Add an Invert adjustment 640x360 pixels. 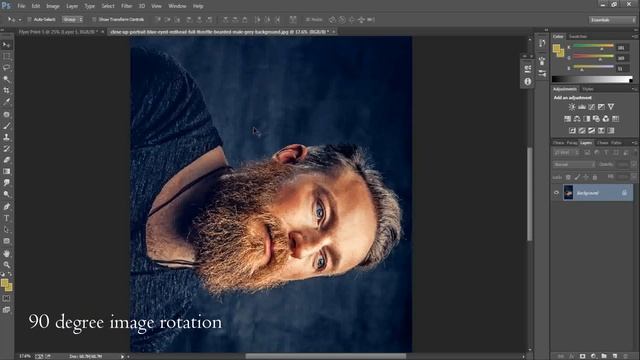(572, 131)
